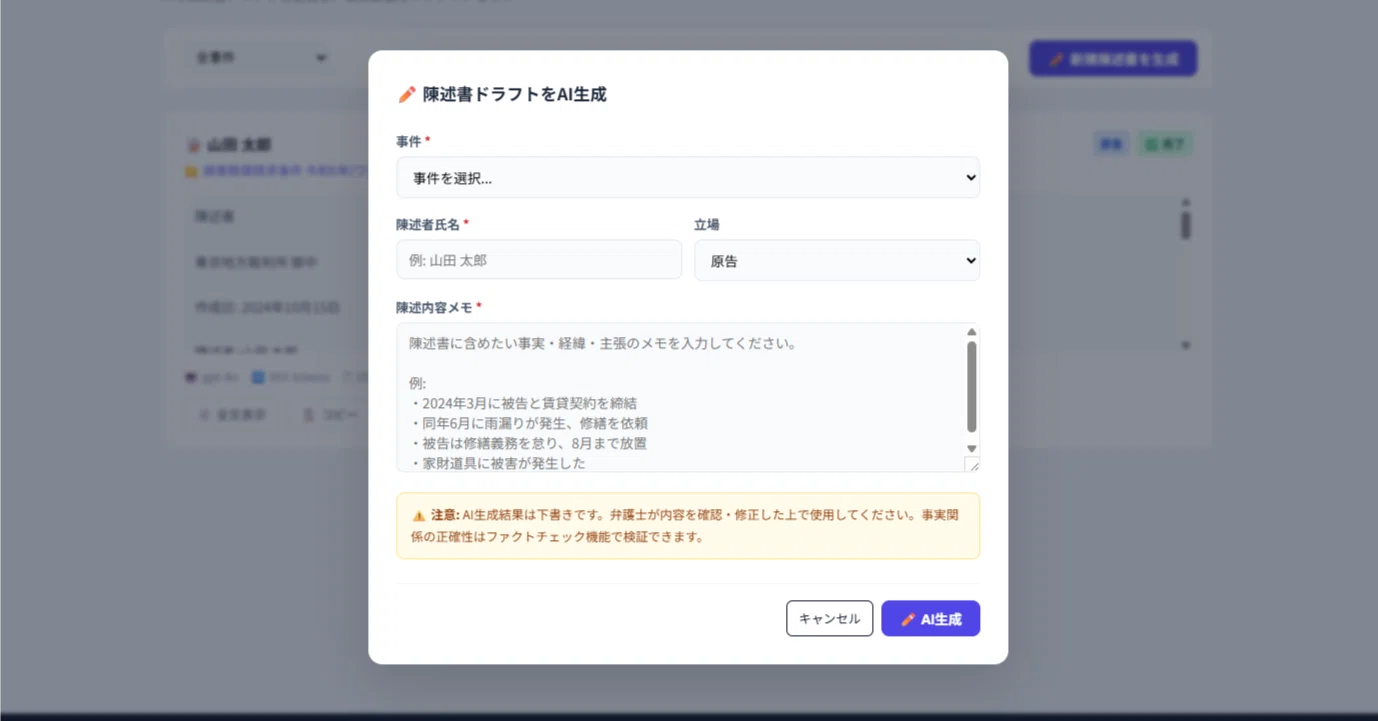
Task: Click the green 完了 status badge in background
Action: coord(1166,145)
